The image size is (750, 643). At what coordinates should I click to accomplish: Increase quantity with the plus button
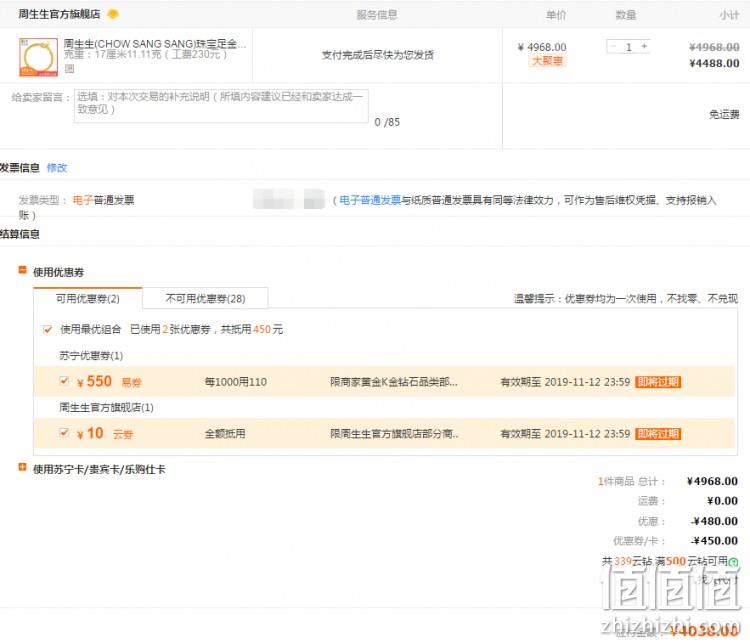tap(644, 46)
